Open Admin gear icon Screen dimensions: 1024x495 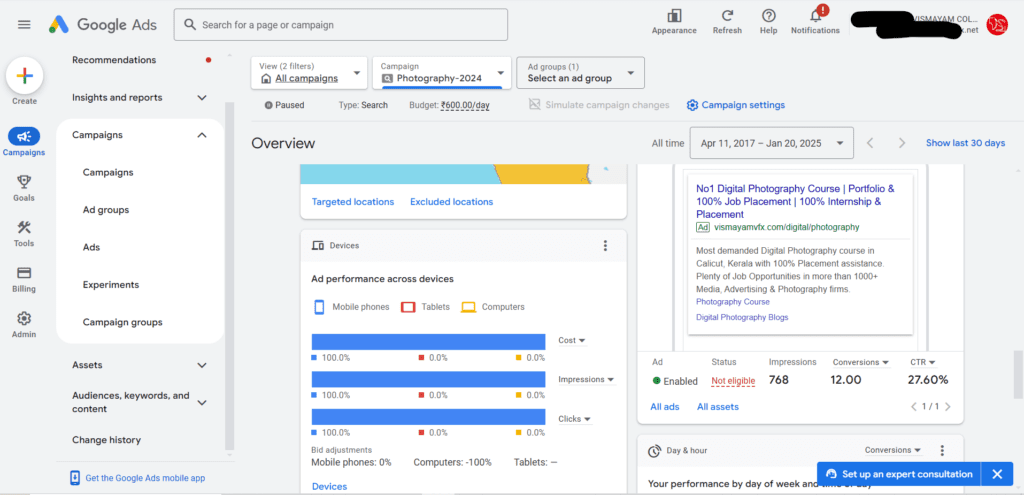(x=24, y=319)
